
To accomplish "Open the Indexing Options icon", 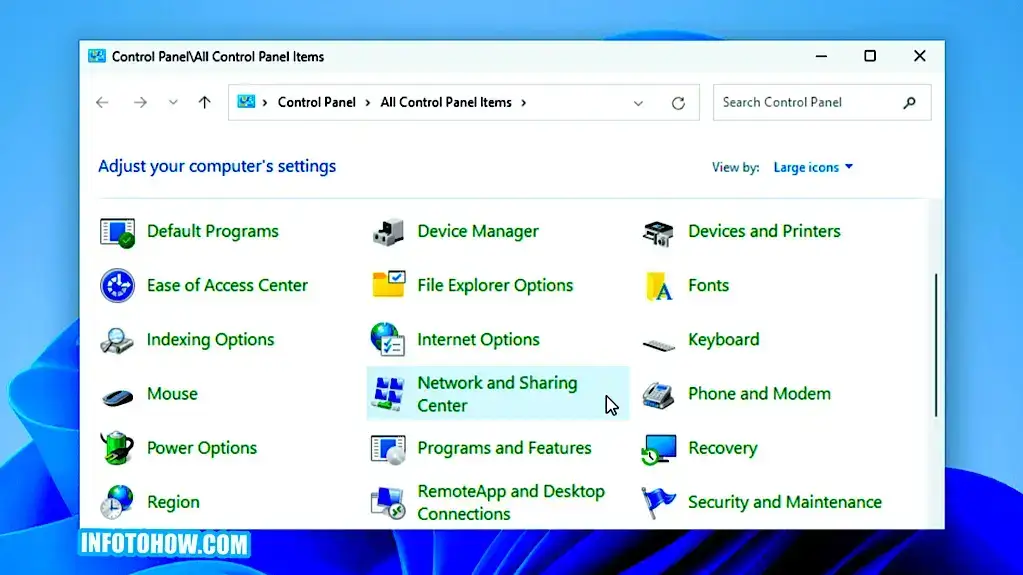I will 117,340.
